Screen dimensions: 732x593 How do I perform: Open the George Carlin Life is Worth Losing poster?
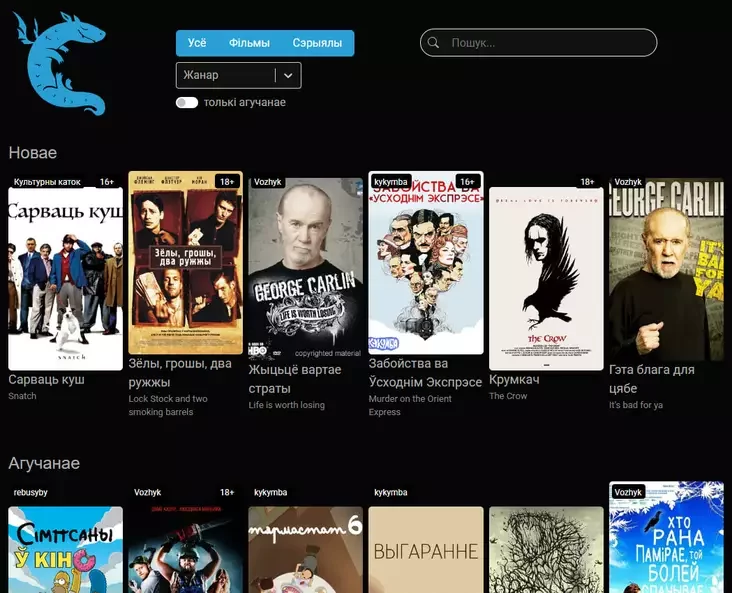[x=305, y=269]
